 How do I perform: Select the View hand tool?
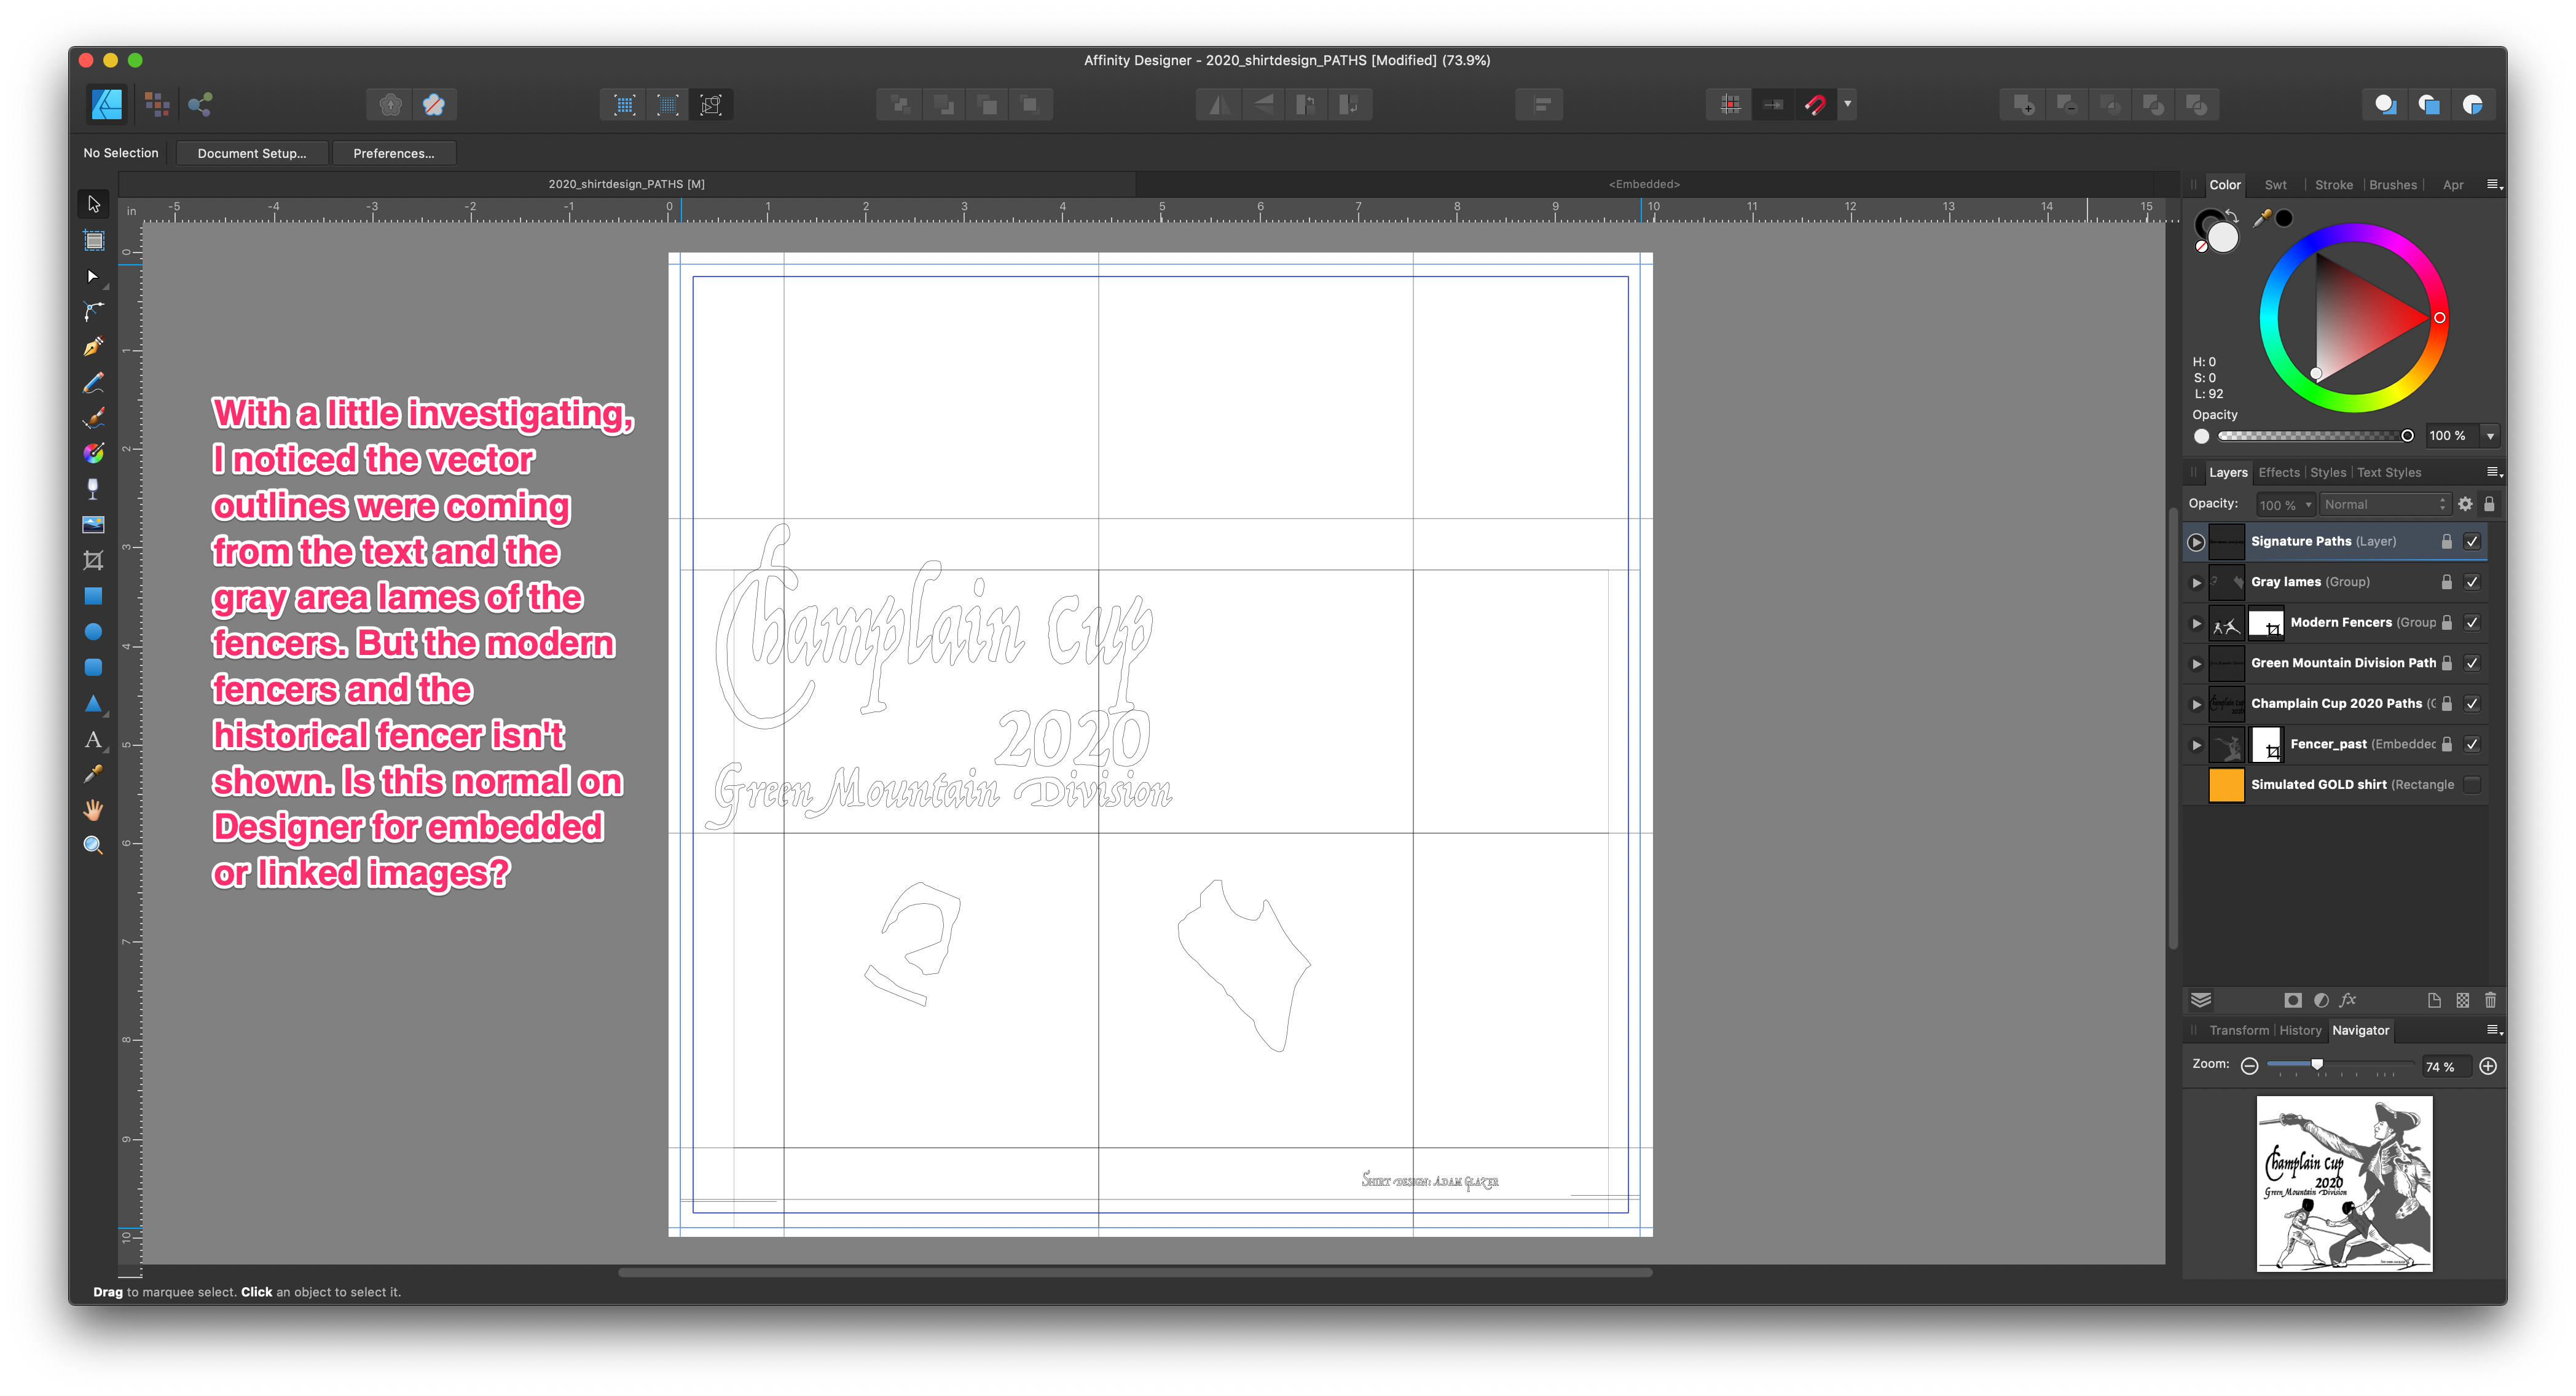click(x=93, y=810)
